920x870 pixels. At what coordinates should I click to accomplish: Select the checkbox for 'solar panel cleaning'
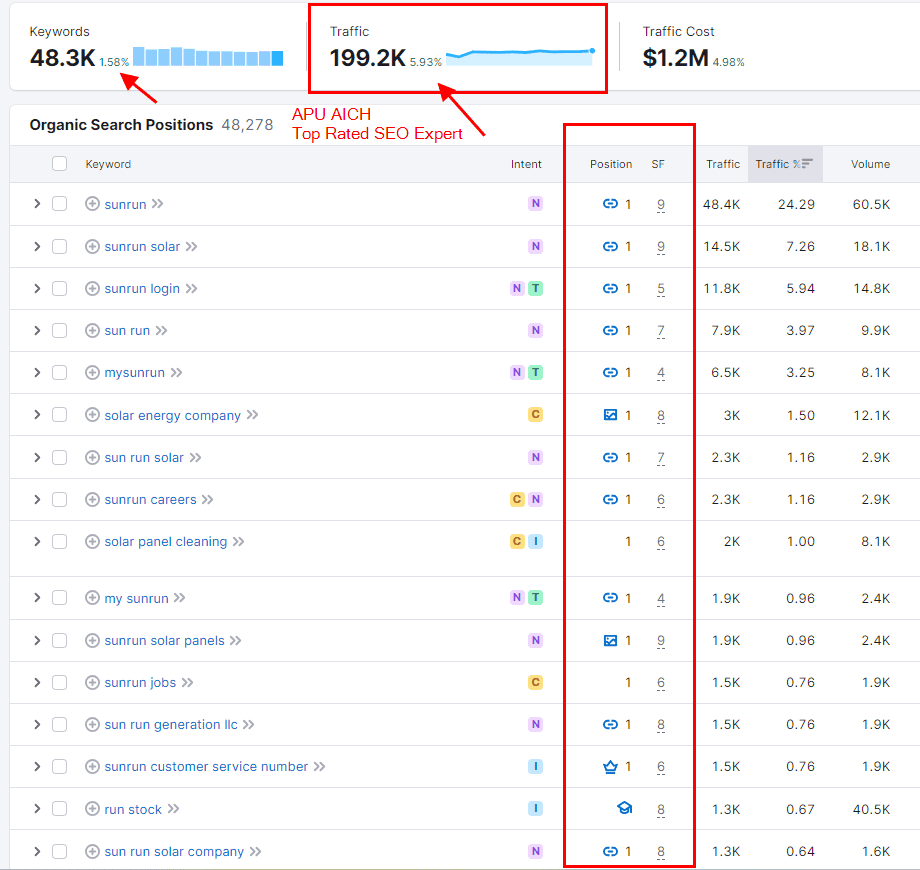pos(60,542)
